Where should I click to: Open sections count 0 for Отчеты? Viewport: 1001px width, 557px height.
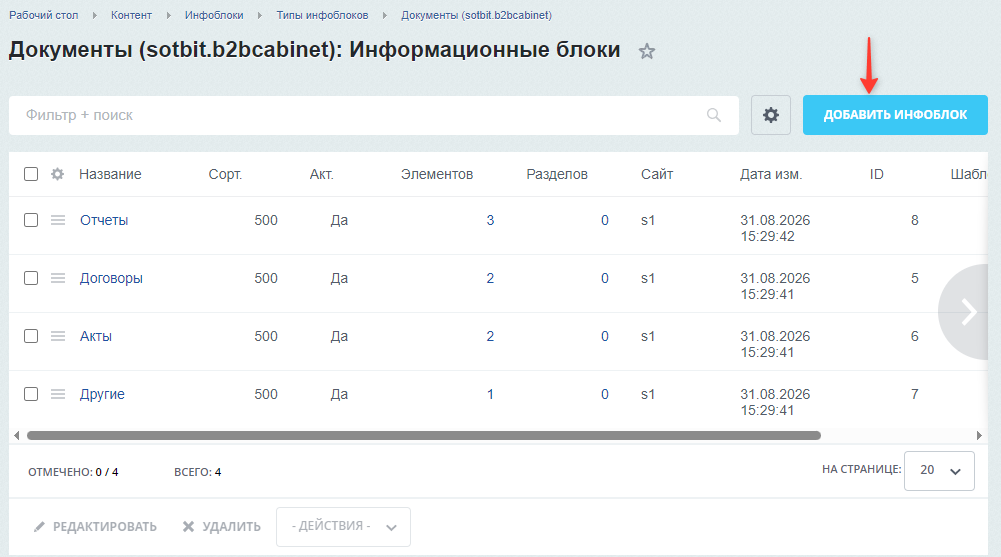(605, 220)
